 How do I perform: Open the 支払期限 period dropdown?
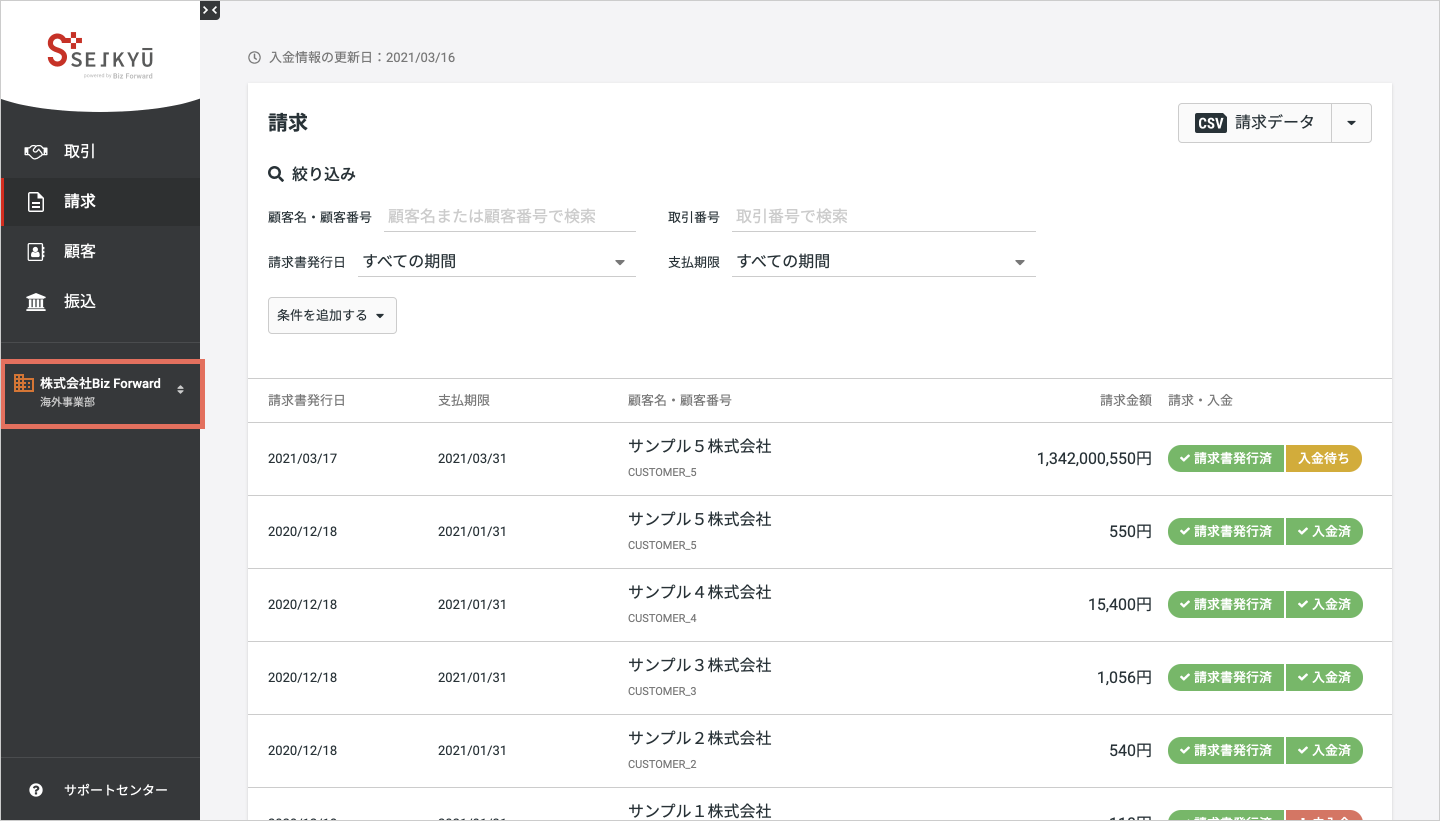click(x=884, y=262)
